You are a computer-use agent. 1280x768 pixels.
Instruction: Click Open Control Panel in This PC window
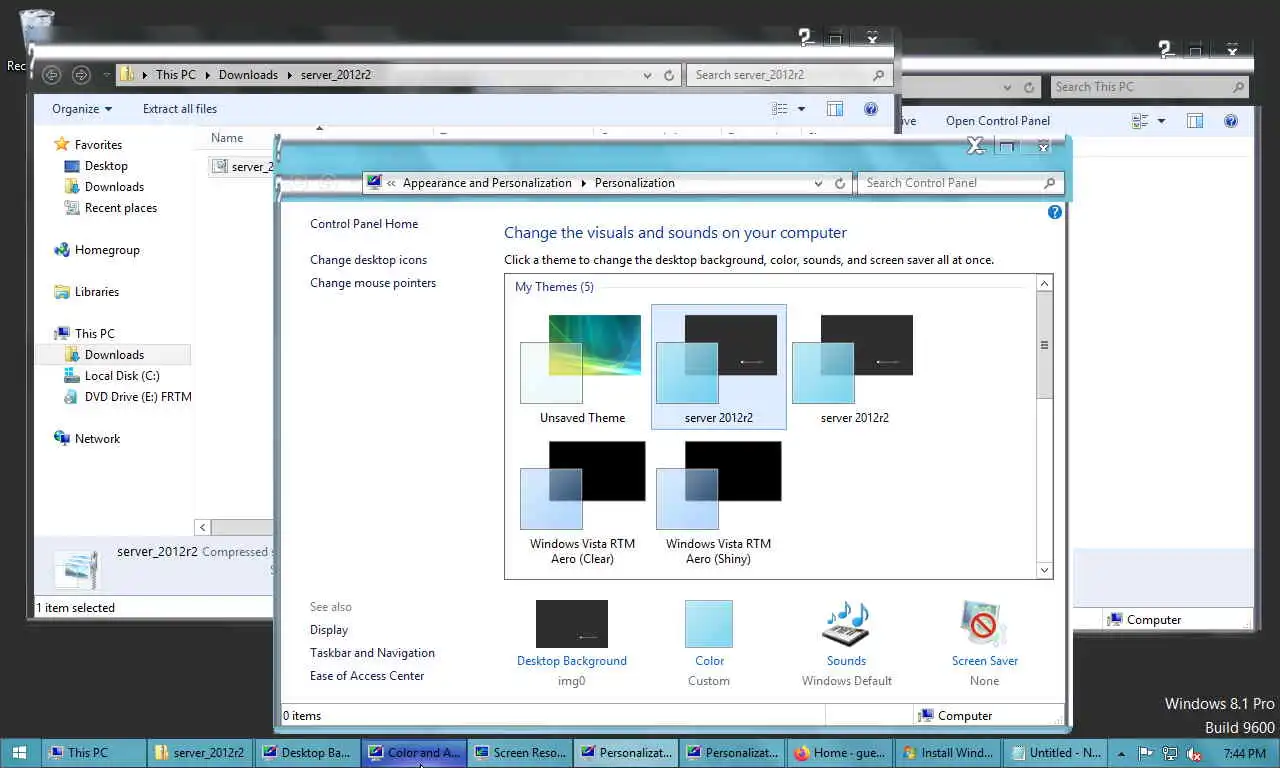point(998,121)
